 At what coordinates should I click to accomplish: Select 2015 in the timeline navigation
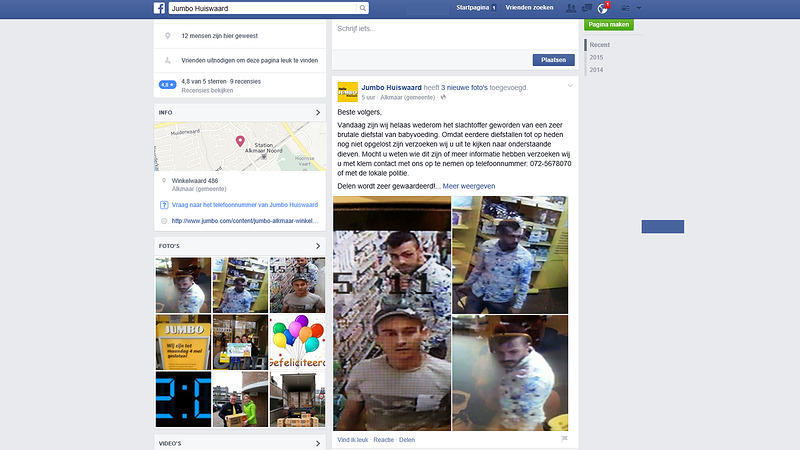coord(596,57)
